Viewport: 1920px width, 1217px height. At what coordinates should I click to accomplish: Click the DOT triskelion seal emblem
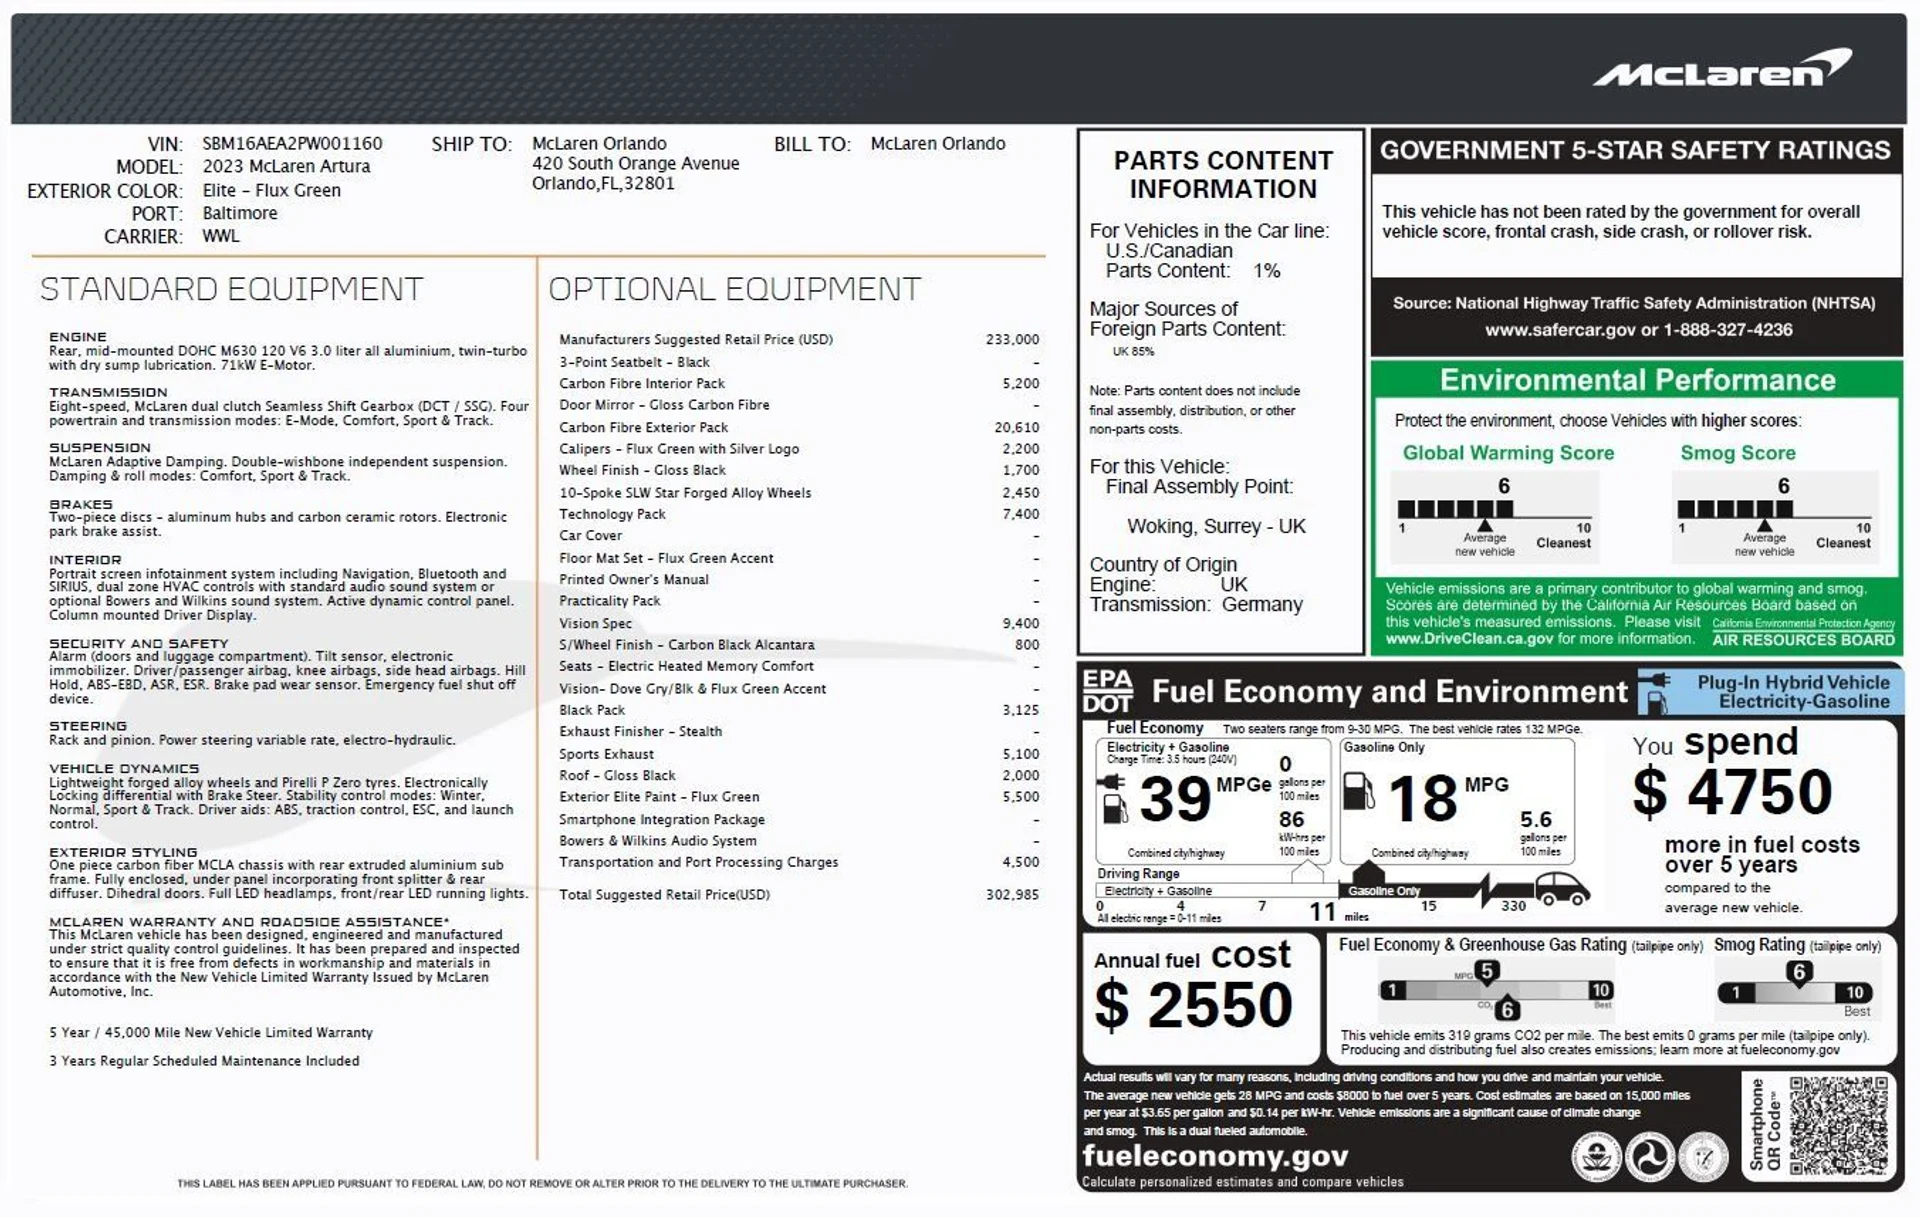1650,1157
